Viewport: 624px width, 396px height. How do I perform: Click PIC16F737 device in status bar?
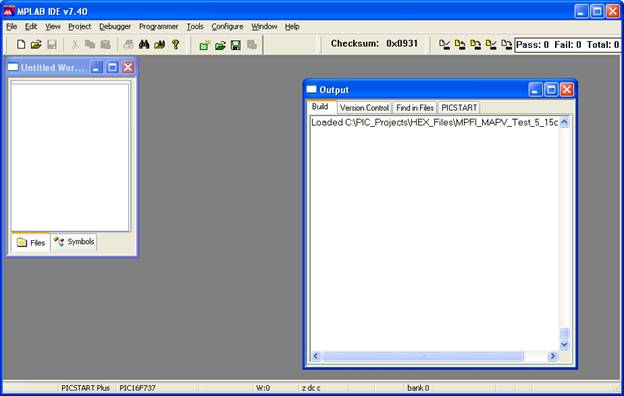point(138,388)
